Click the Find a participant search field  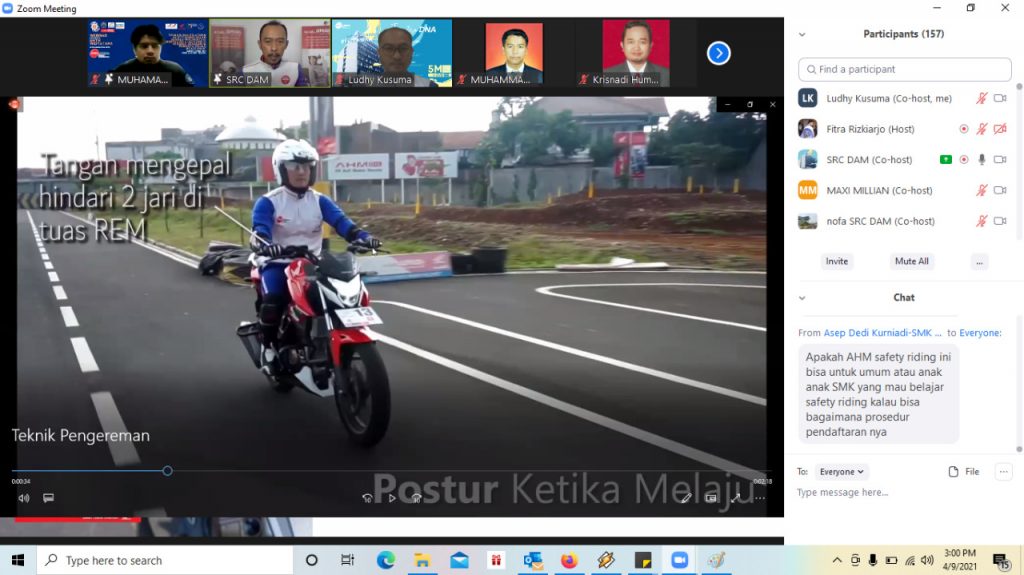[905, 69]
